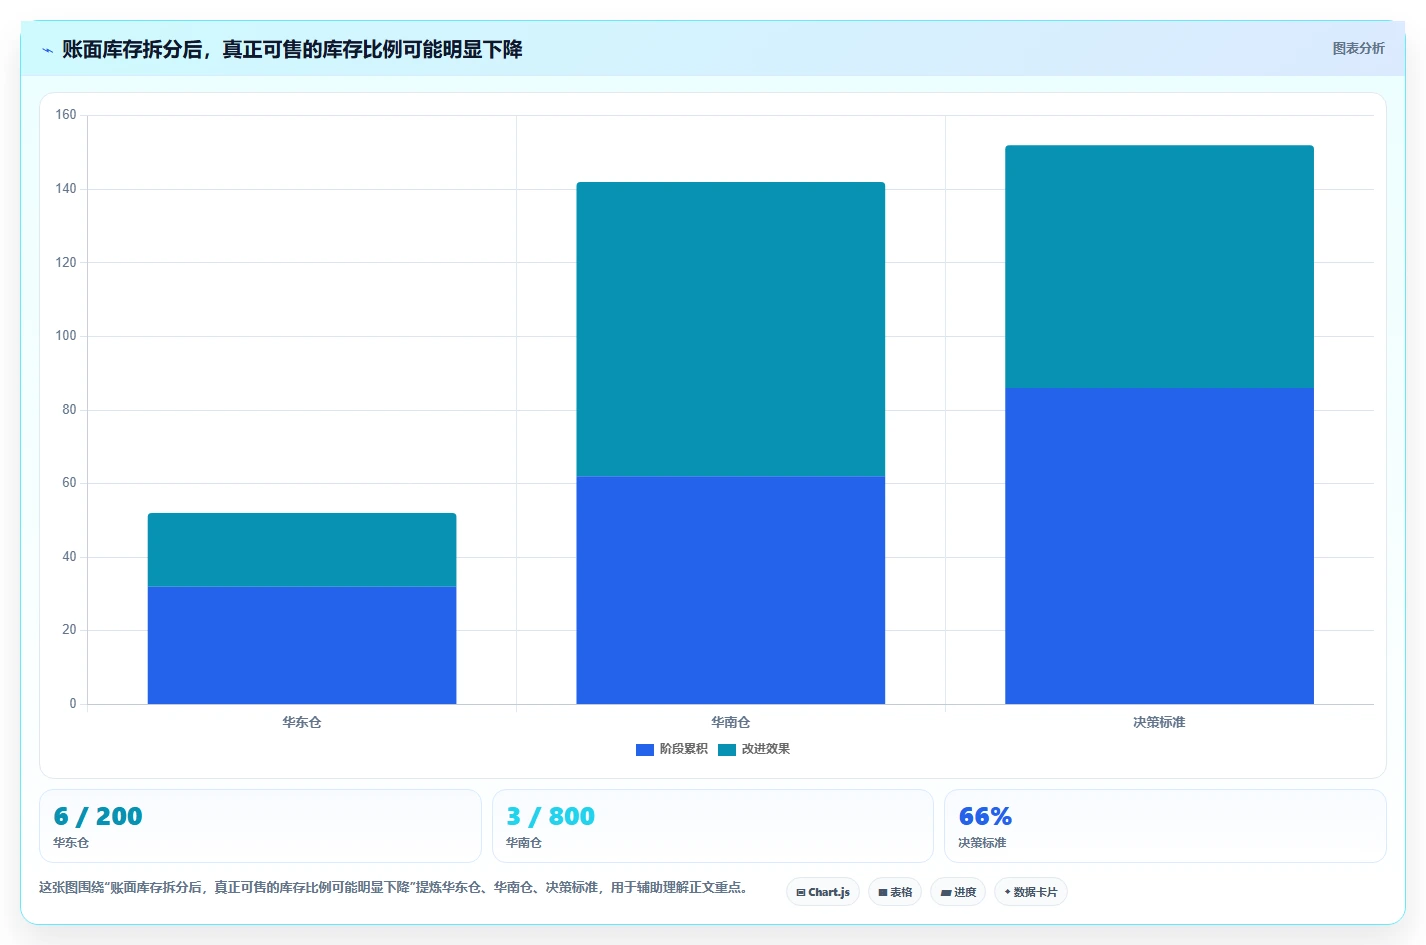Open the 66% 决策标准 card
This screenshot has width=1426, height=945.
1165,826
